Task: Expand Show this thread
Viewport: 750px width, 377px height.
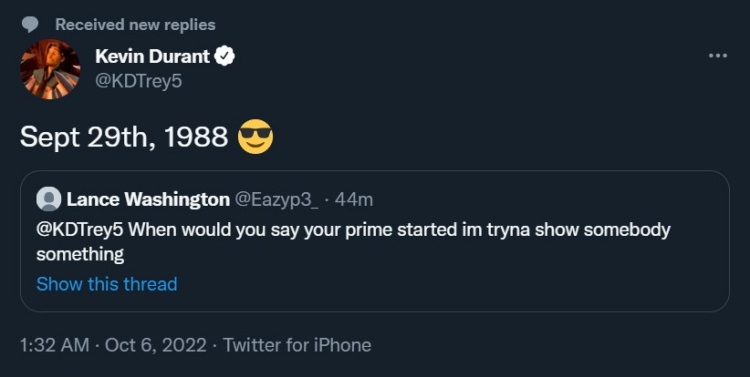Action: click(107, 284)
